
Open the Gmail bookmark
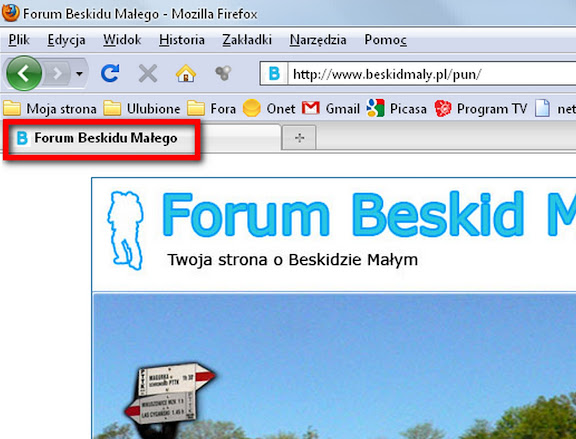(331, 108)
